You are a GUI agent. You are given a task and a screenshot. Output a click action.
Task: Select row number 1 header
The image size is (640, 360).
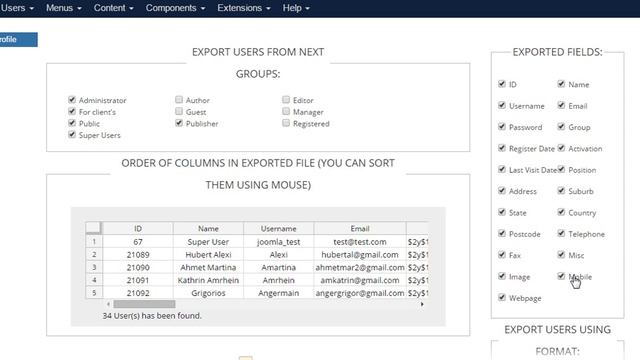94,242
